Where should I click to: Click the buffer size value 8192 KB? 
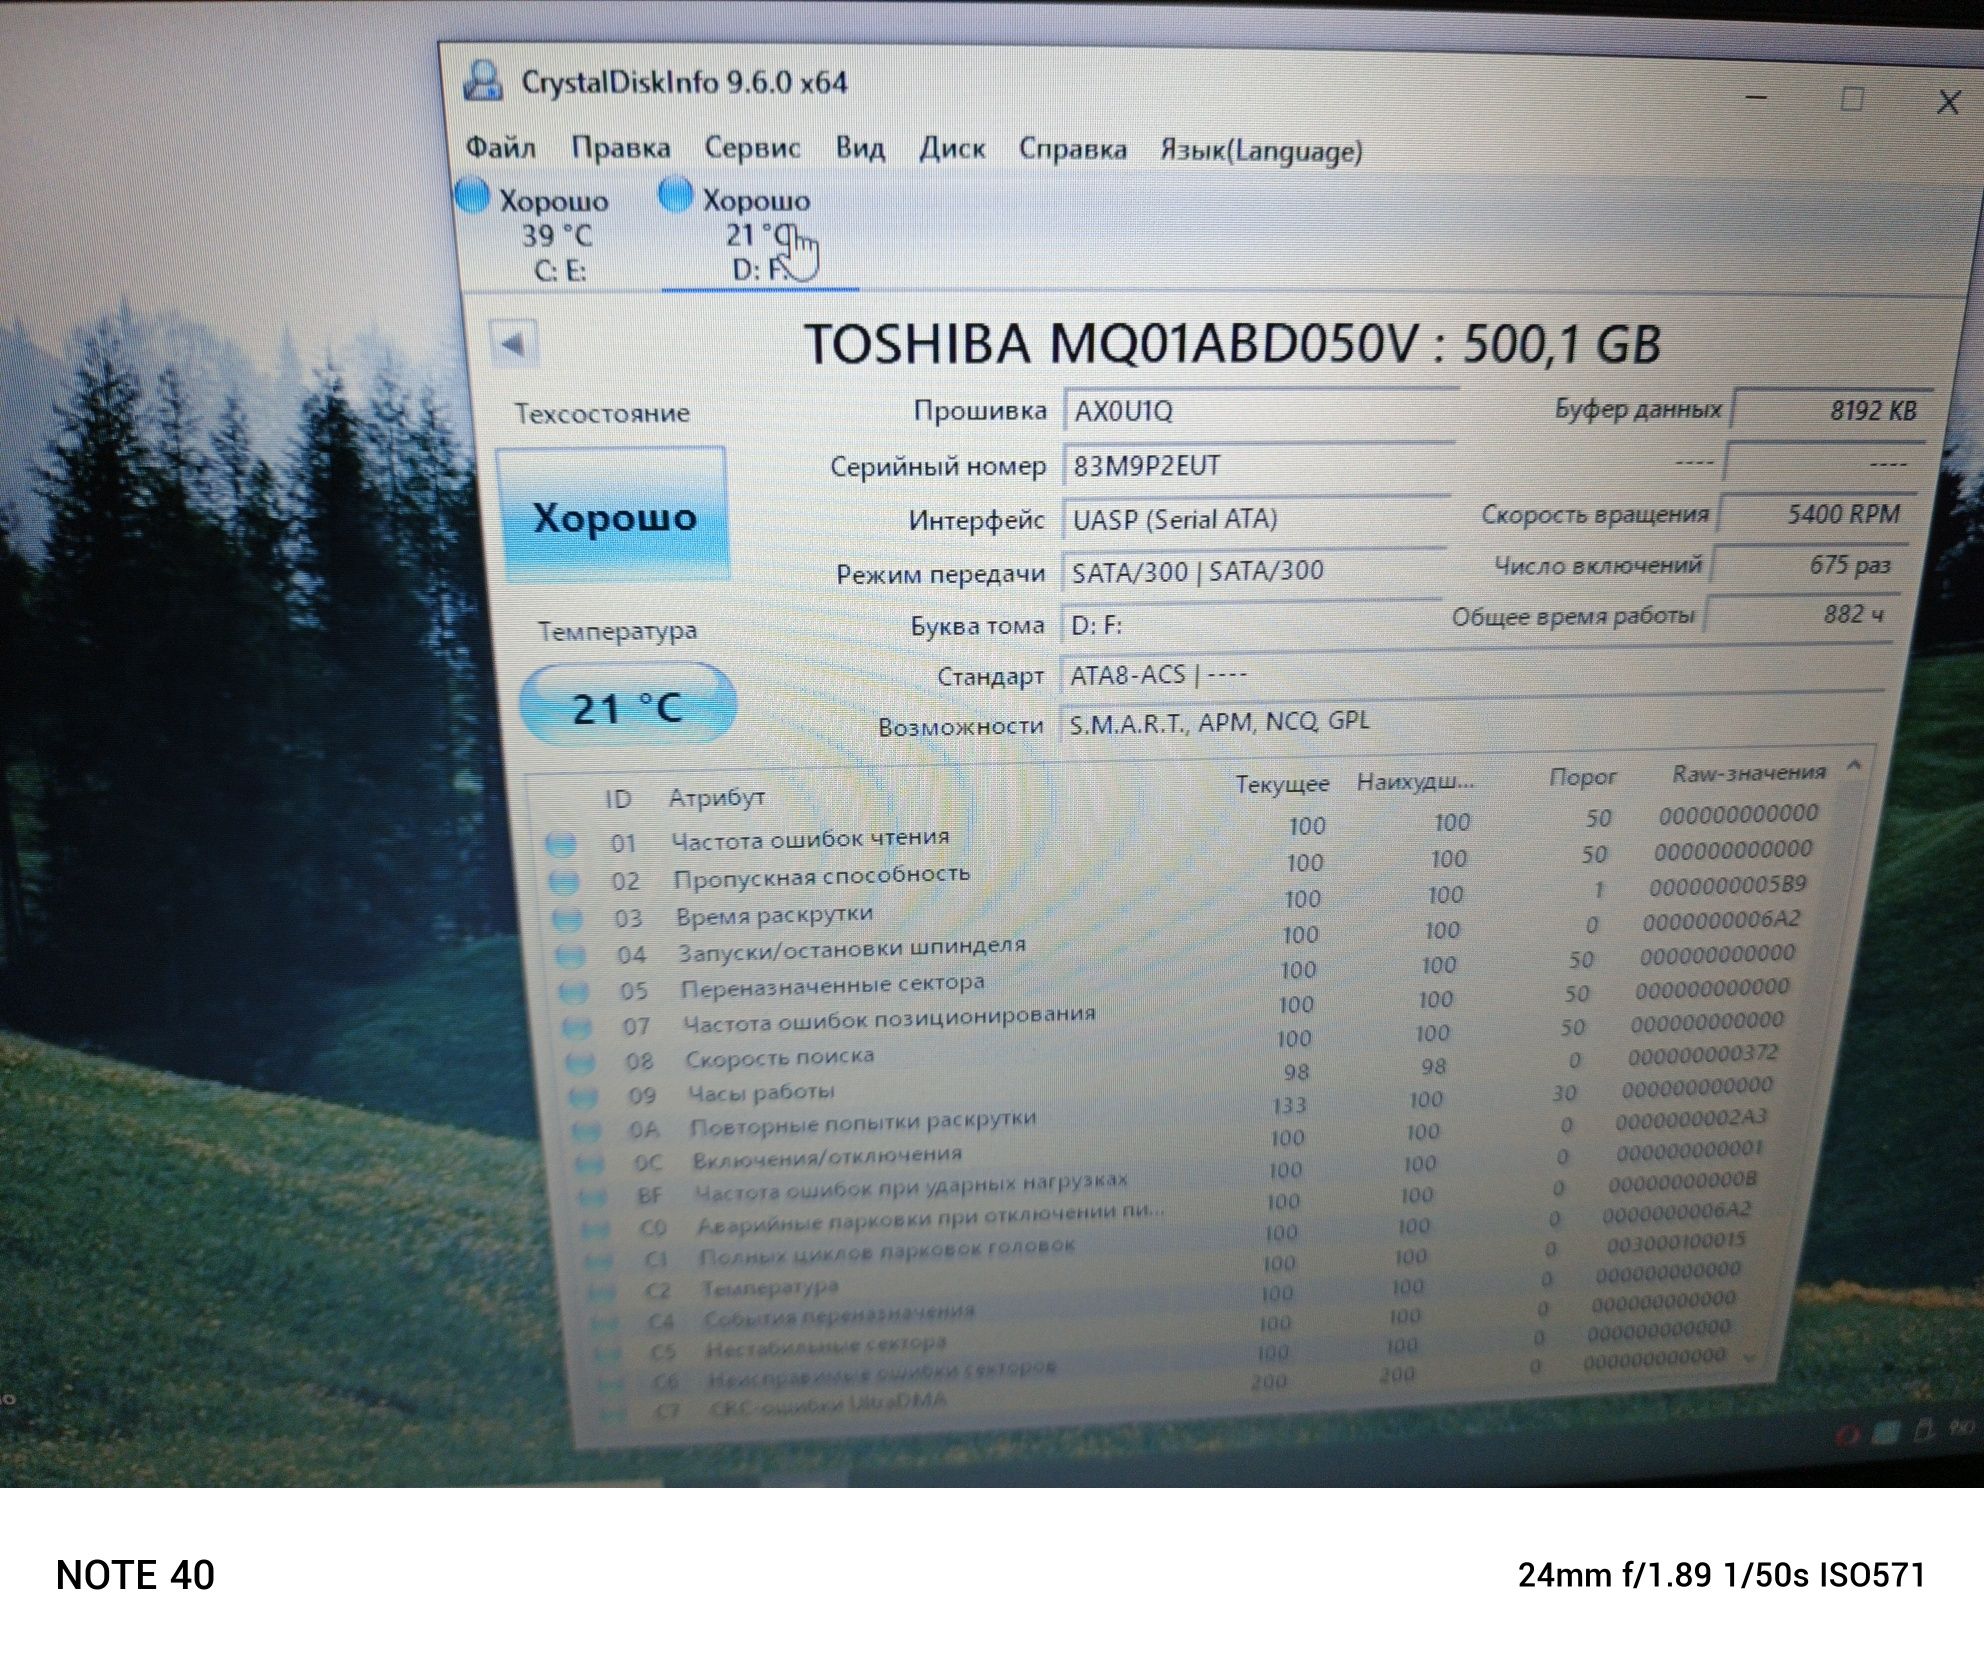pos(1832,410)
